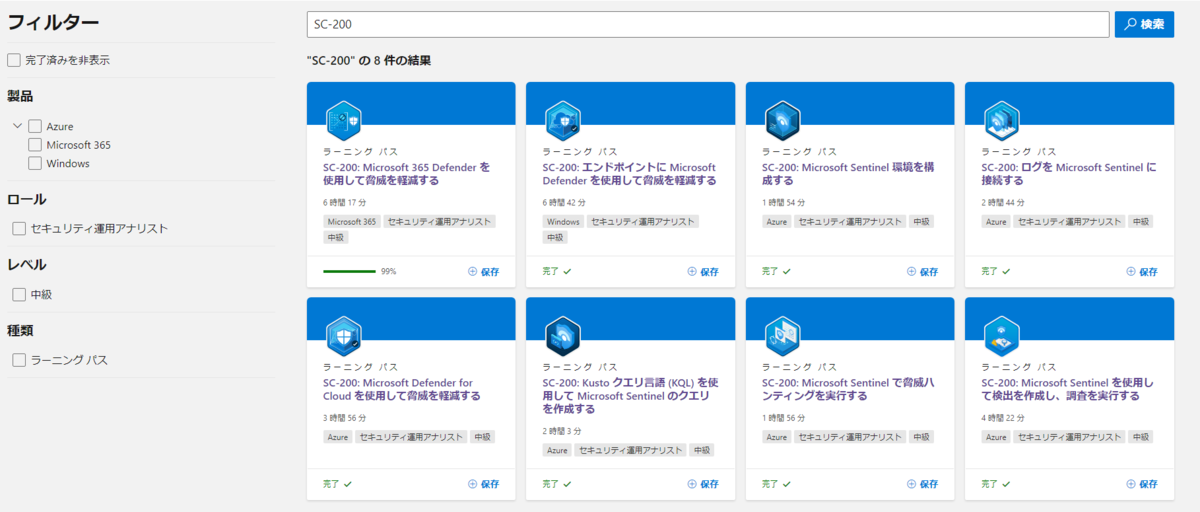This screenshot has height=512, width=1200.
Task: Save the Microsoft Defender for Cloud learning path
Action: click(x=483, y=484)
